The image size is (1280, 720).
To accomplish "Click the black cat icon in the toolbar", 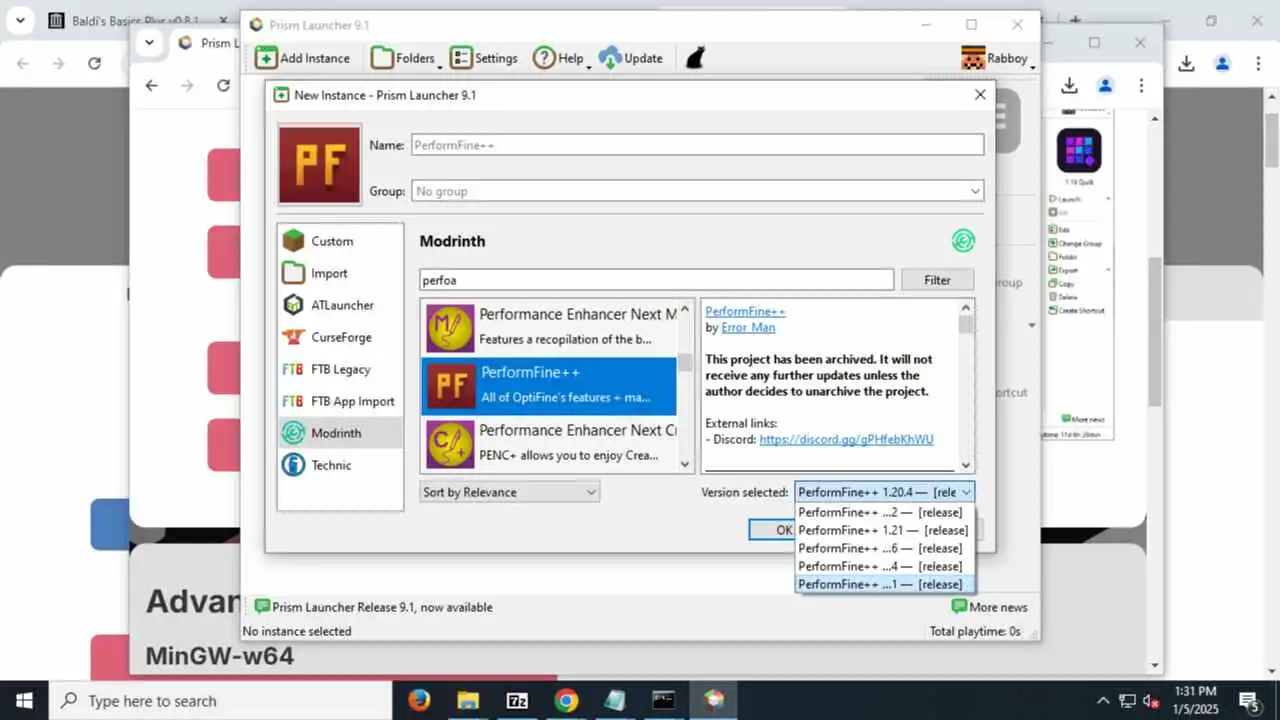I will coord(695,58).
